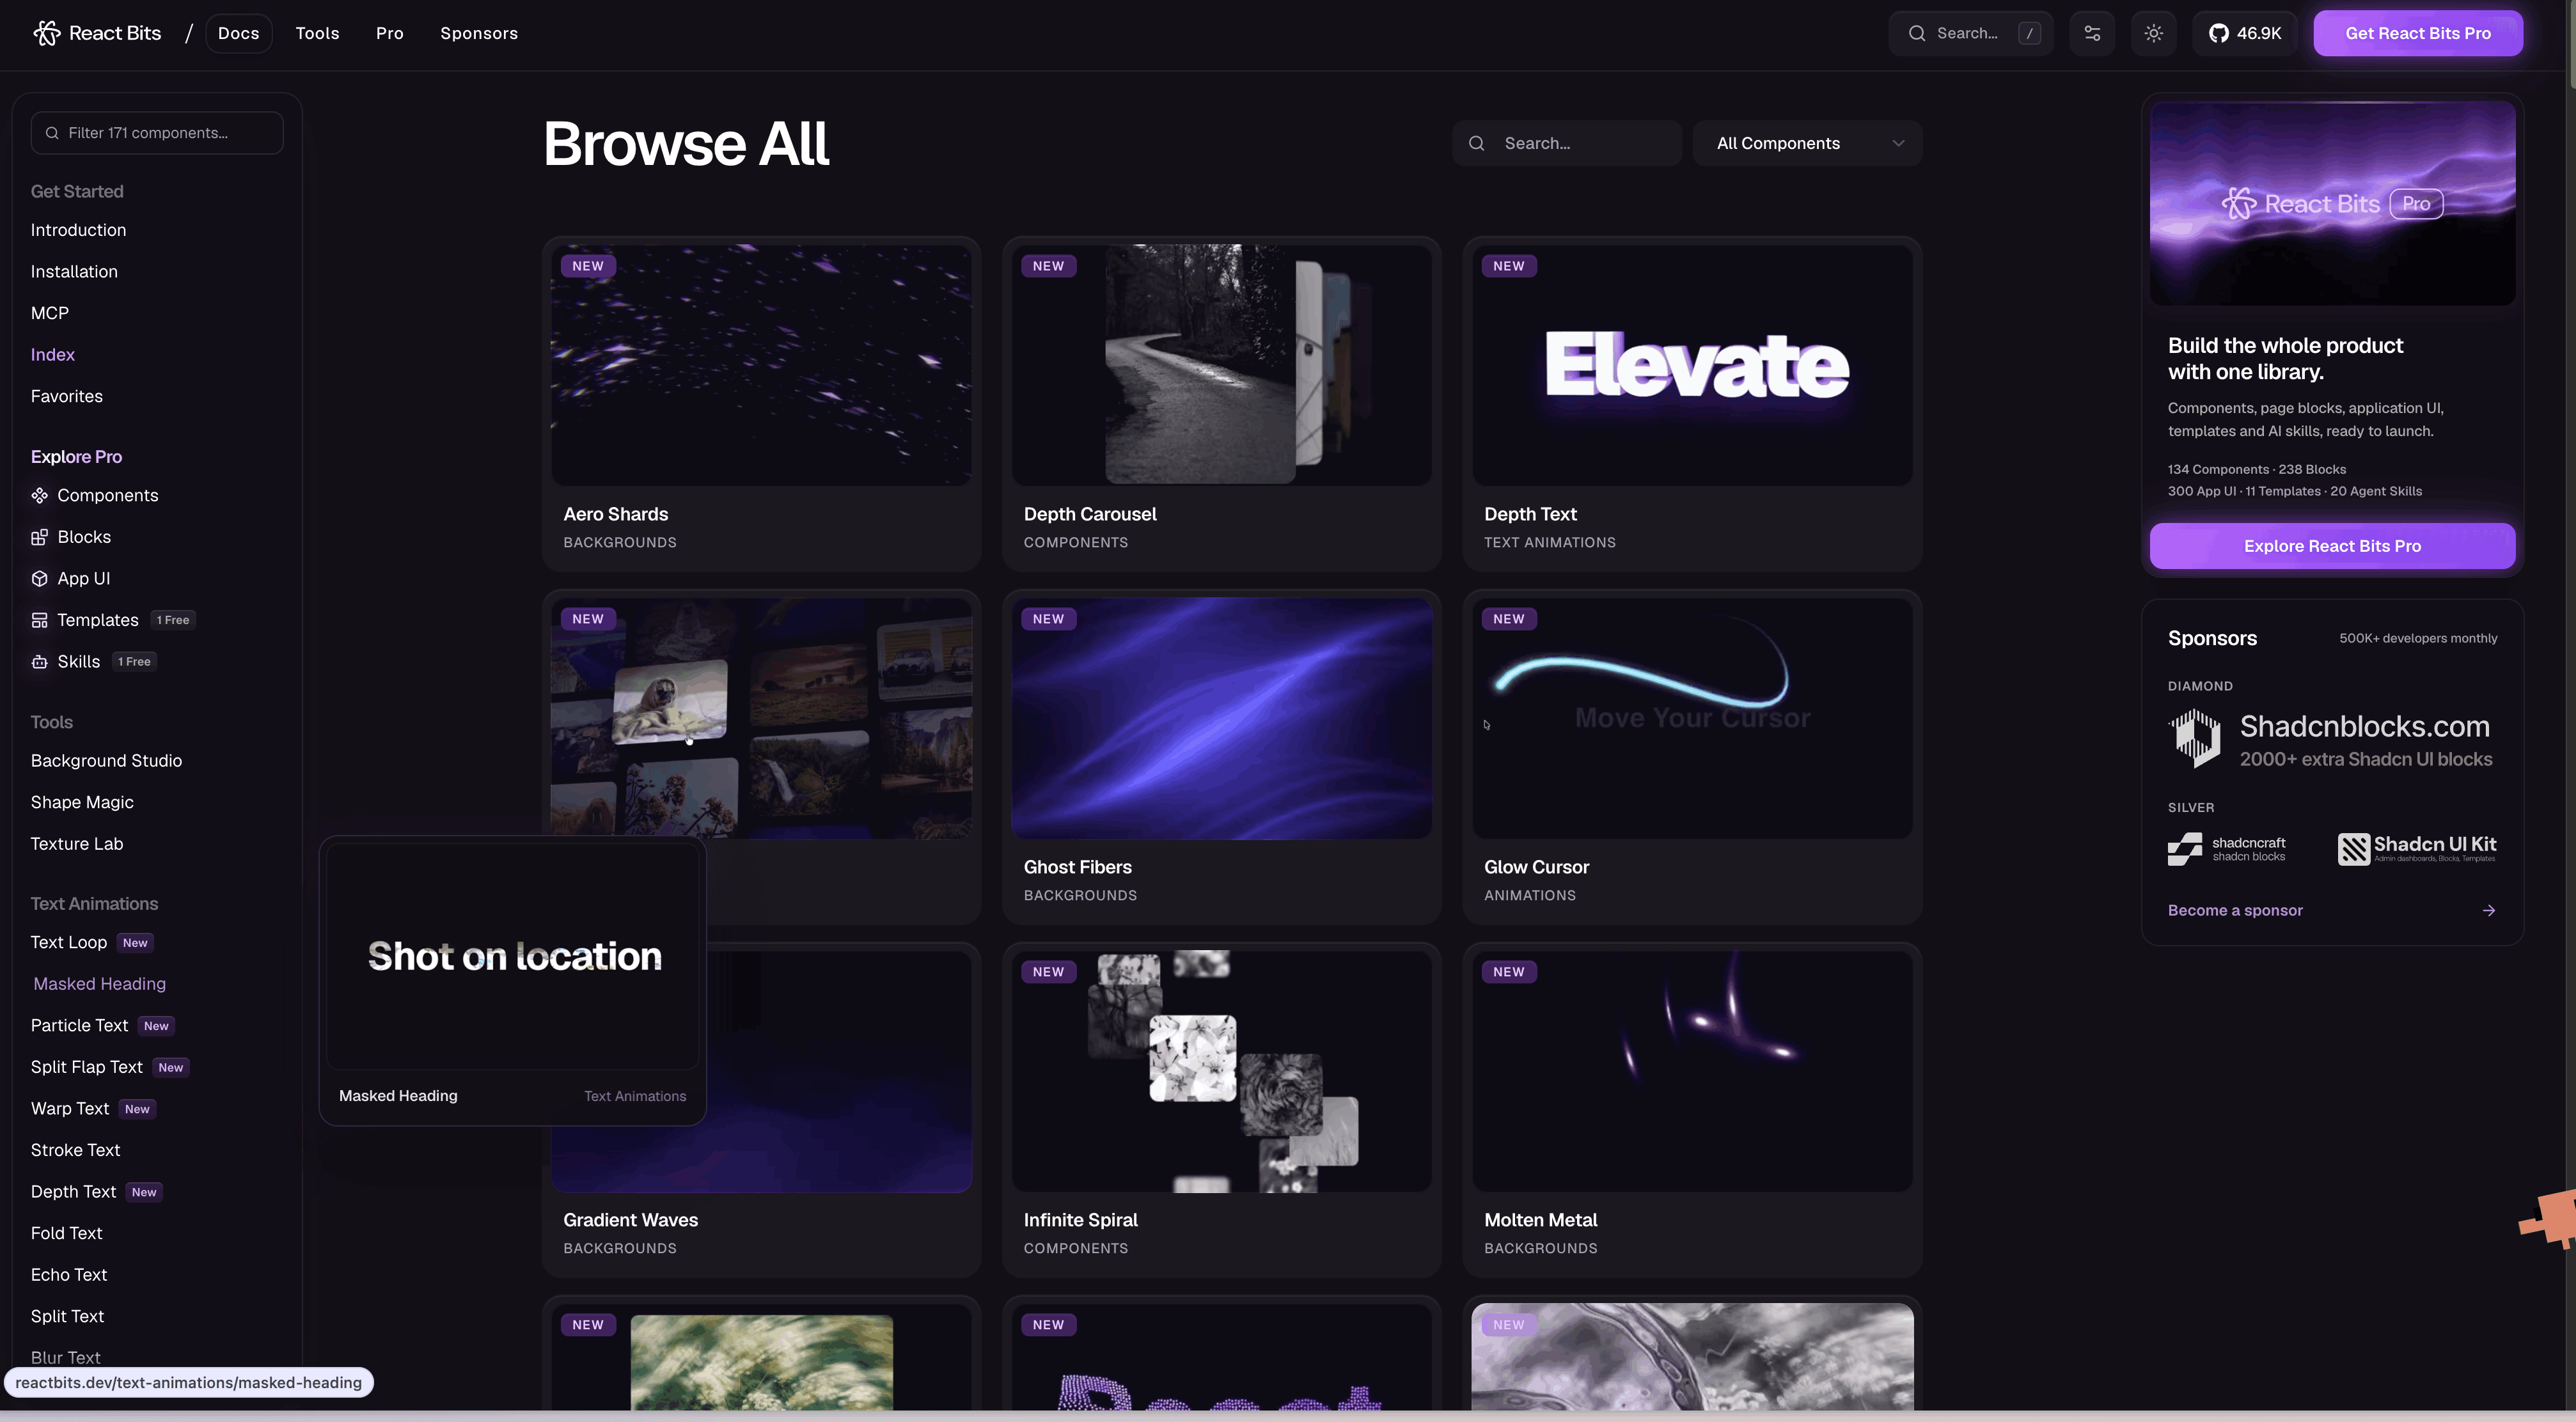Screen dimensions: 2576x1422
Task: Open the settings sliders icon in header
Action: [x=2092, y=33]
